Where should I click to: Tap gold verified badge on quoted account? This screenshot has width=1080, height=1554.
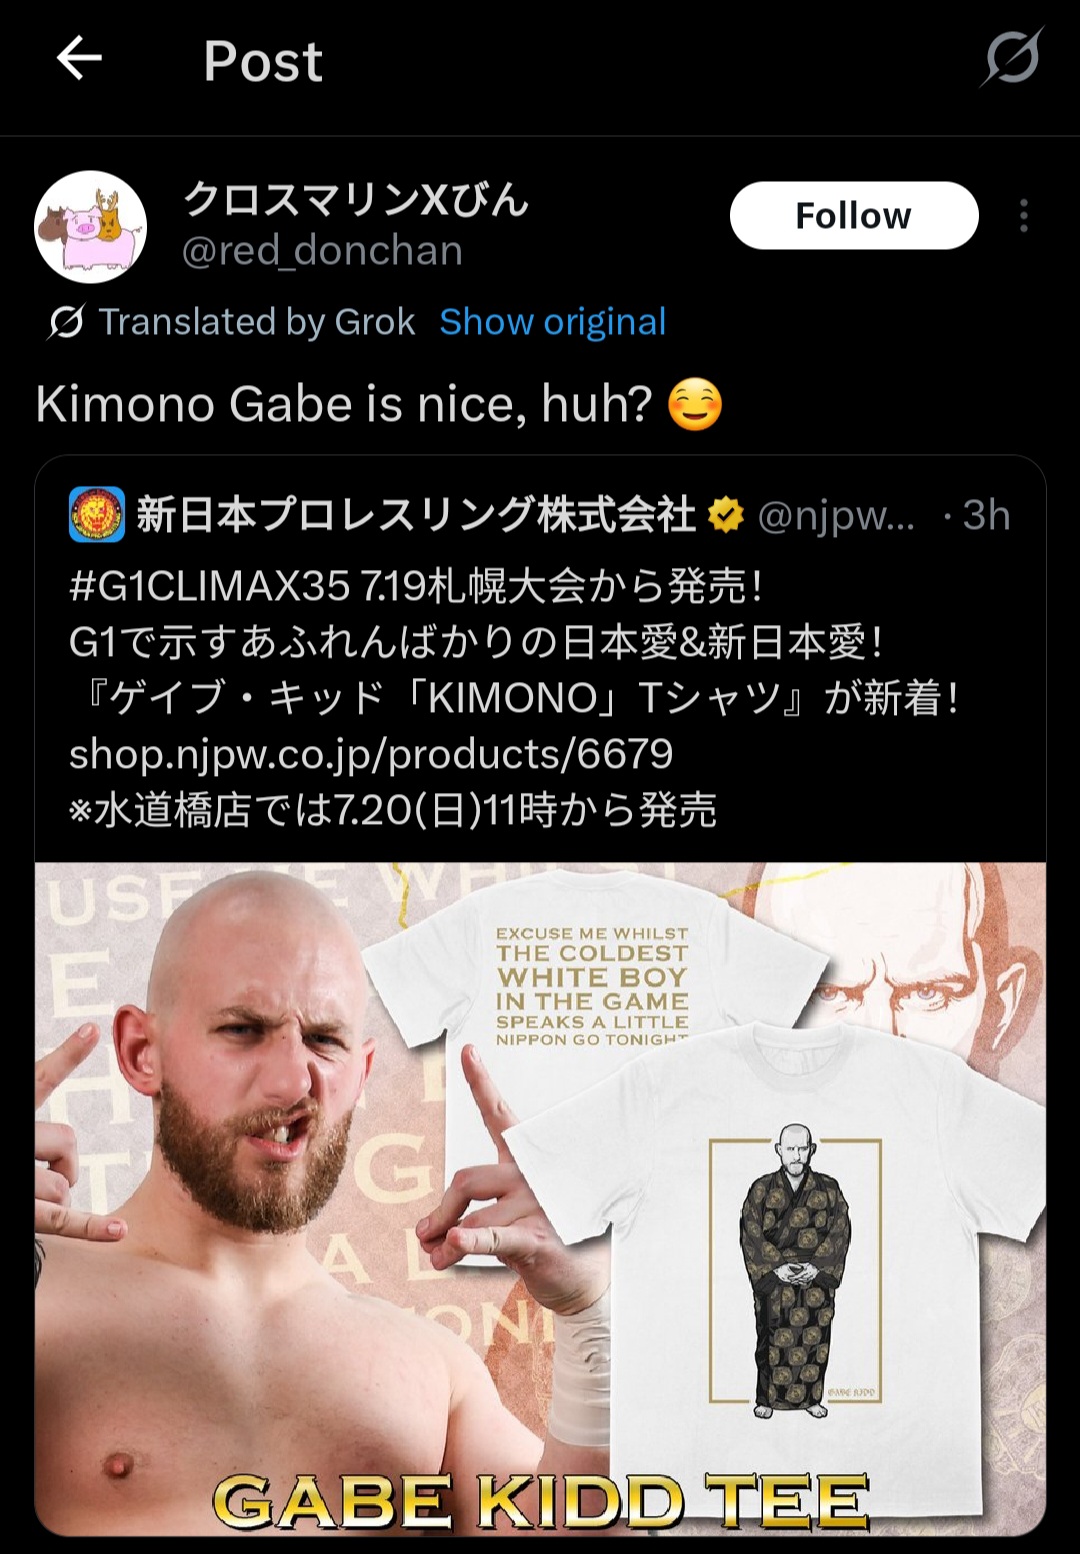(x=726, y=515)
